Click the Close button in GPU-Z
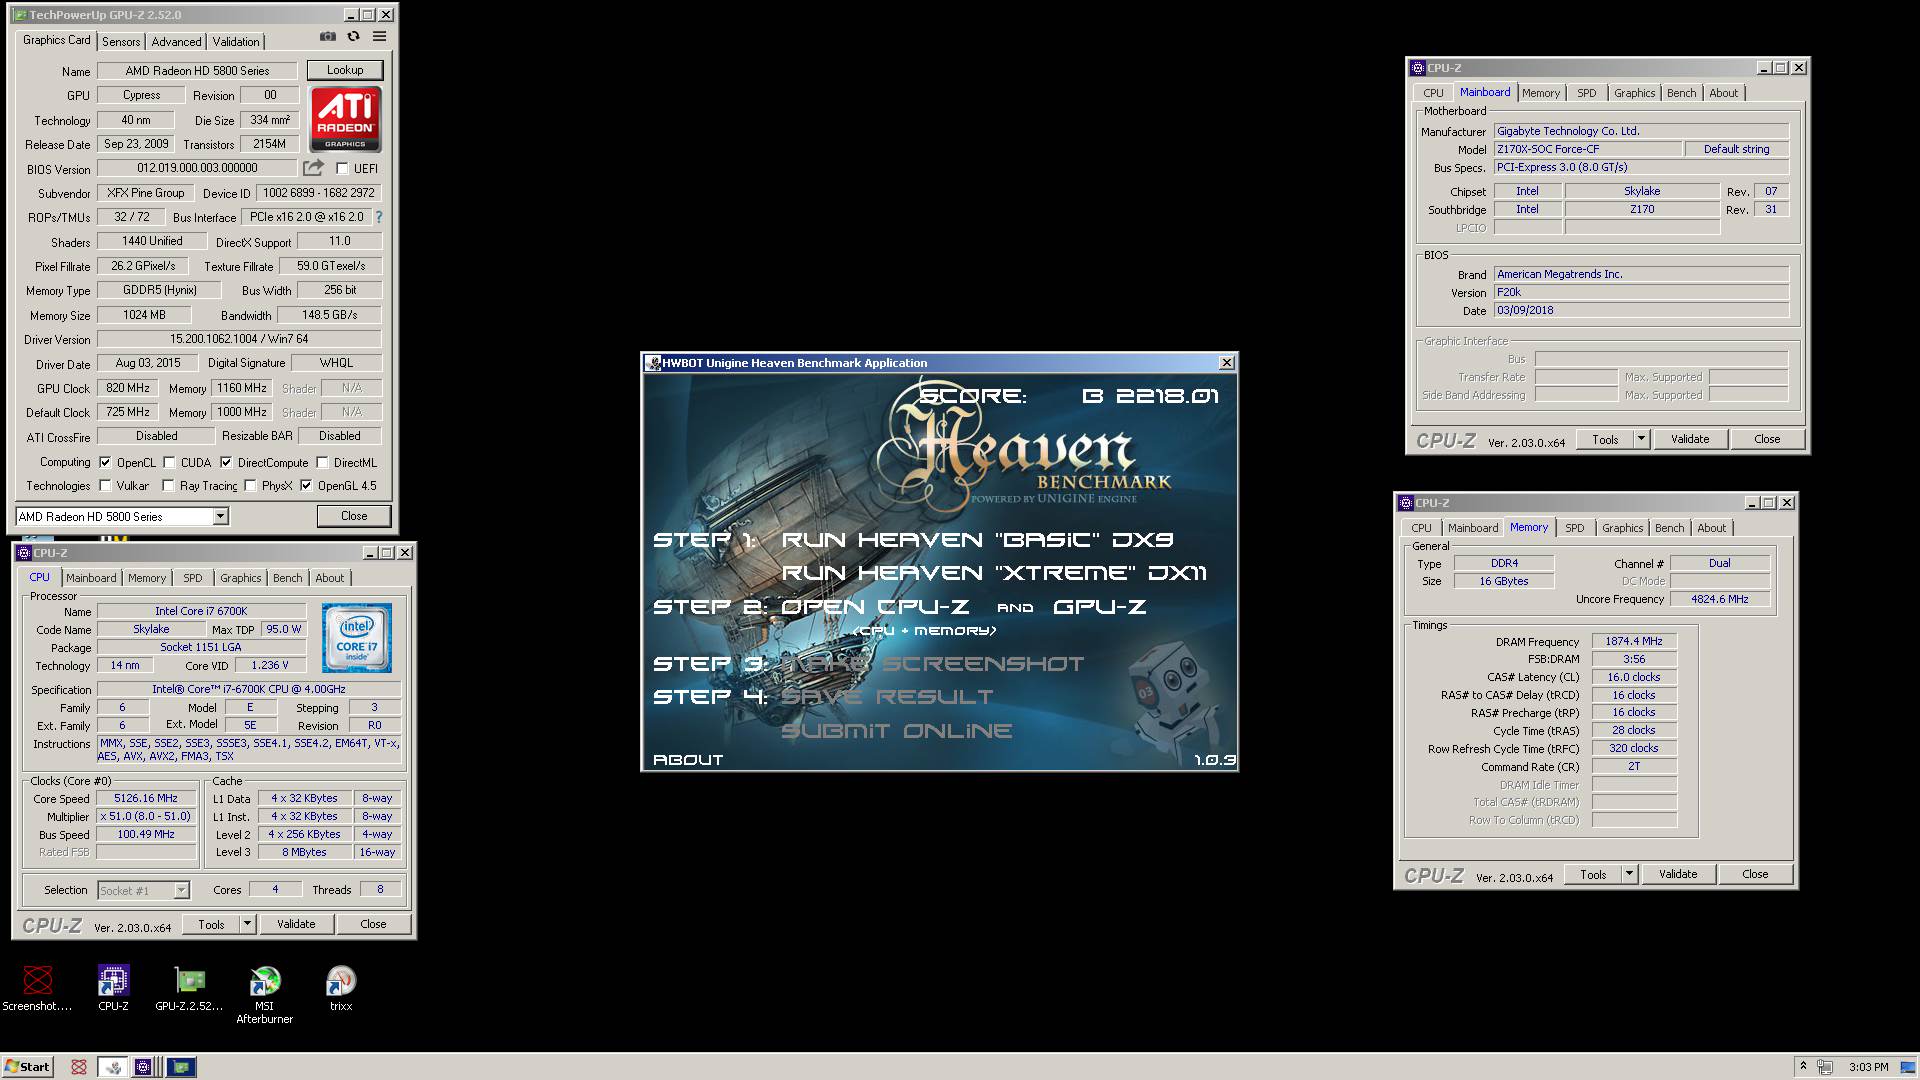 354,516
